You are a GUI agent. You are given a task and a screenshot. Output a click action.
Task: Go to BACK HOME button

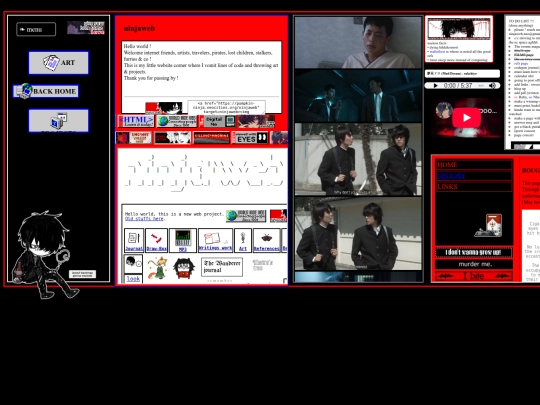click(46, 91)
